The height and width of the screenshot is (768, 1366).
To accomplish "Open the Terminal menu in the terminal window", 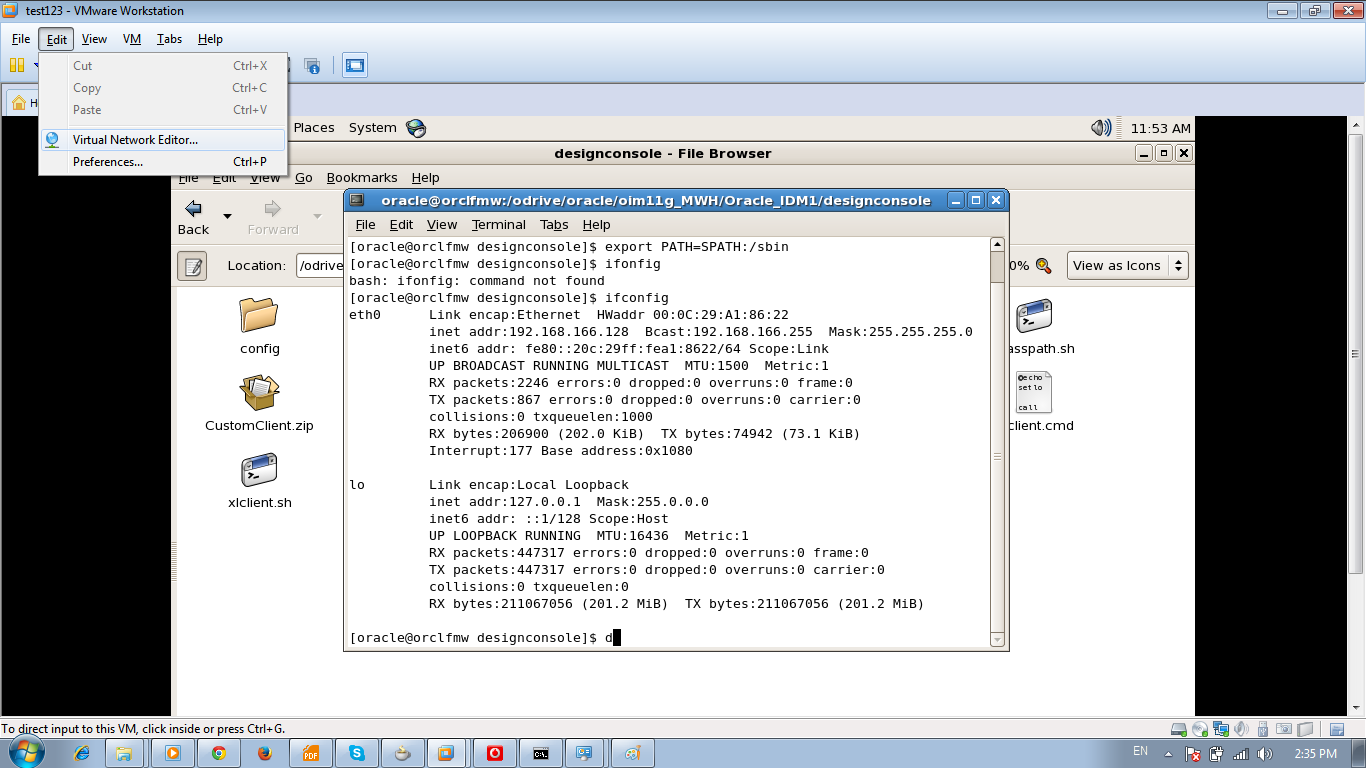I will (x=498, y=224).
